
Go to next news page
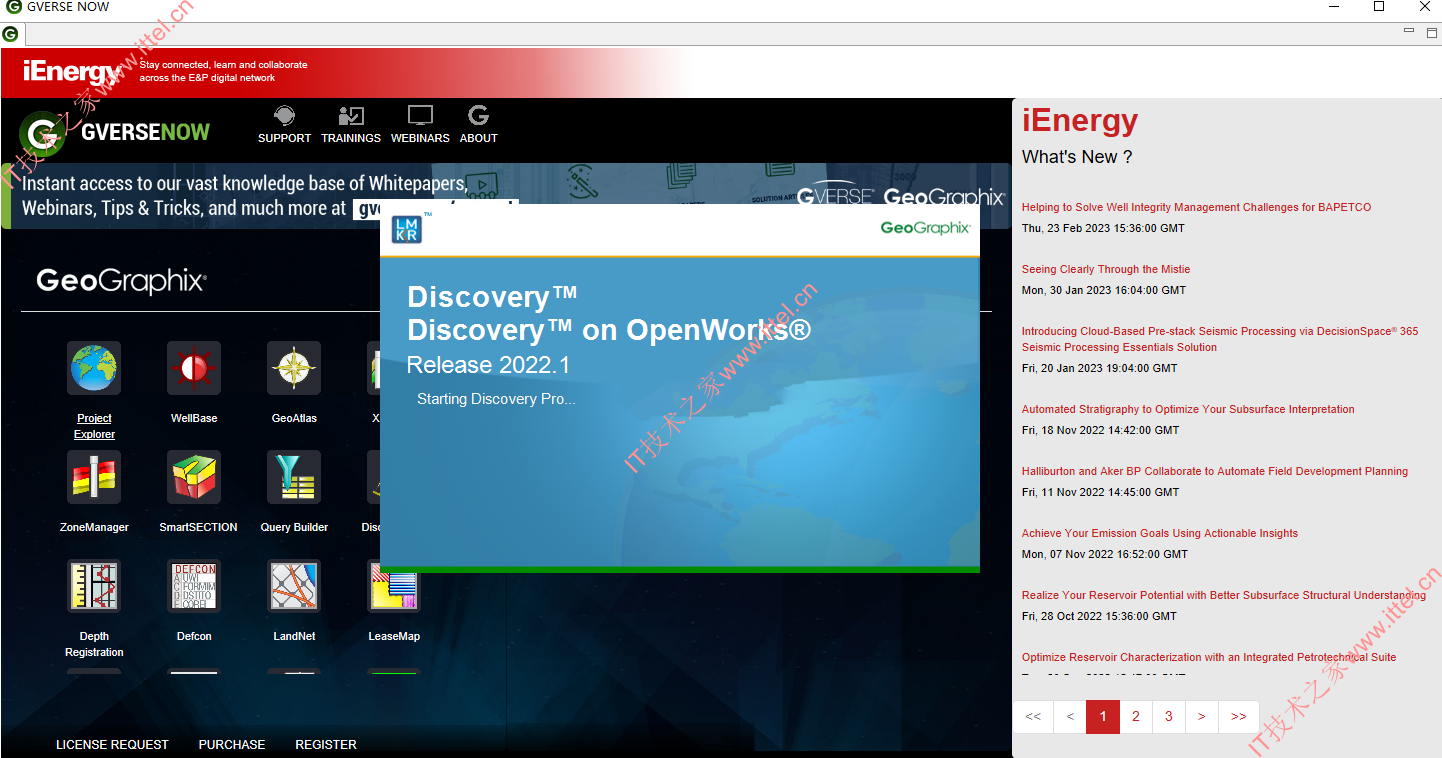click(1201, 717)
